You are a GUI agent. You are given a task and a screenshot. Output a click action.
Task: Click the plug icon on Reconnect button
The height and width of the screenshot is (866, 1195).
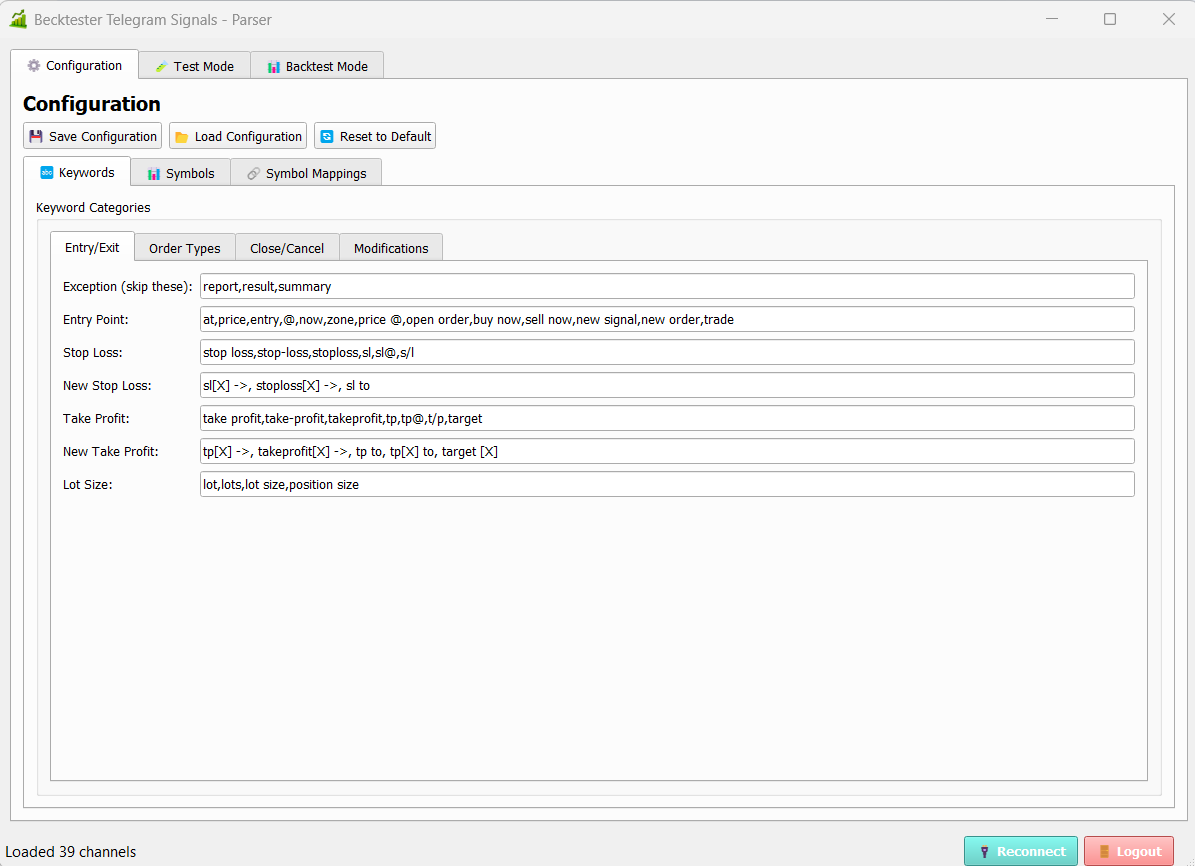coord(984,852)
